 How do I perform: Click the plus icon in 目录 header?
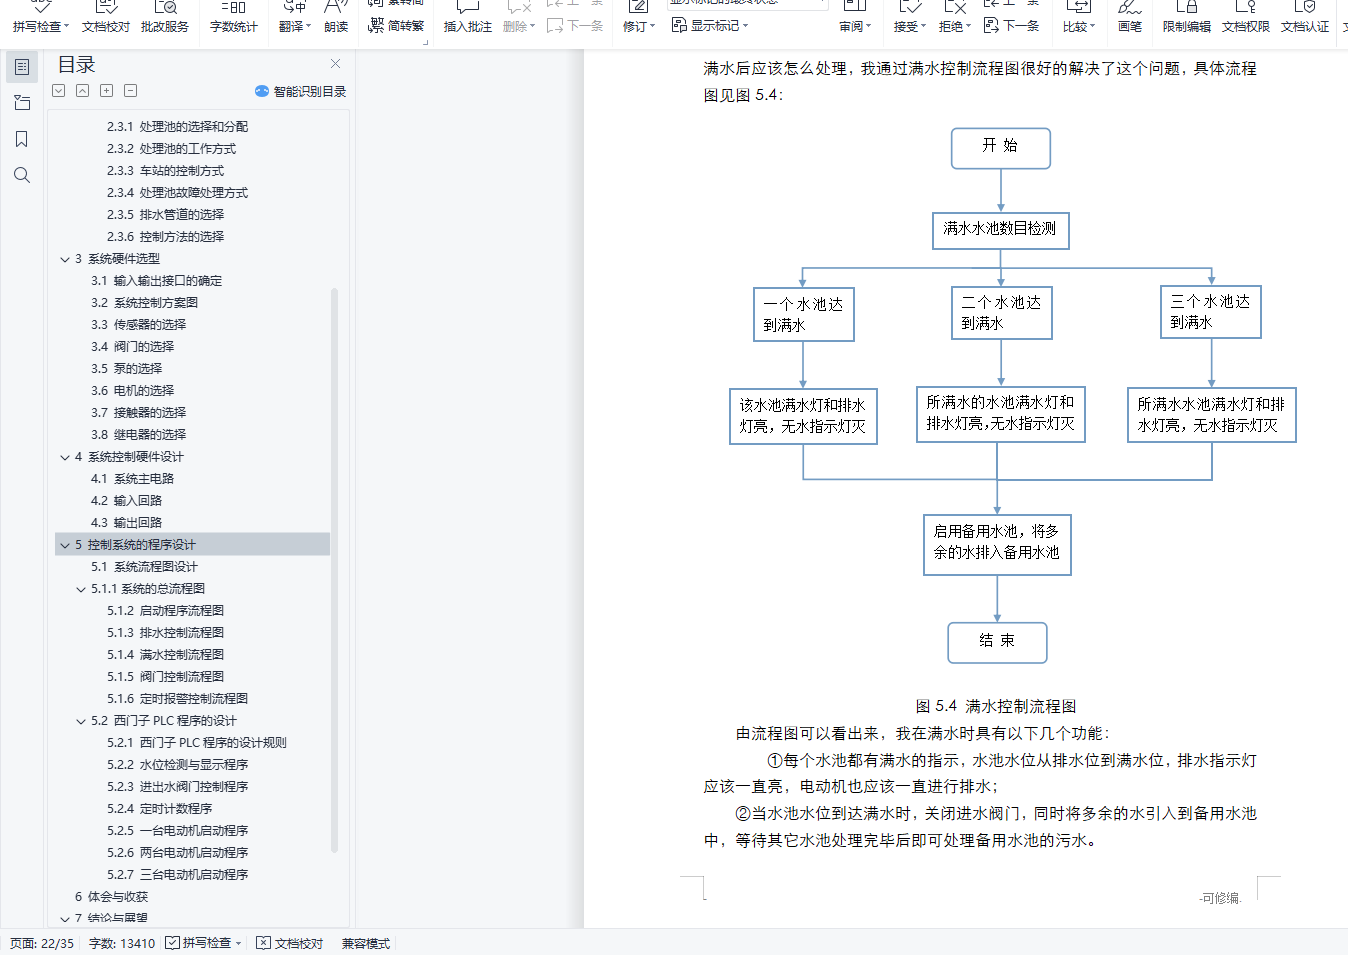pyautogui.click(x=107, y=91)
